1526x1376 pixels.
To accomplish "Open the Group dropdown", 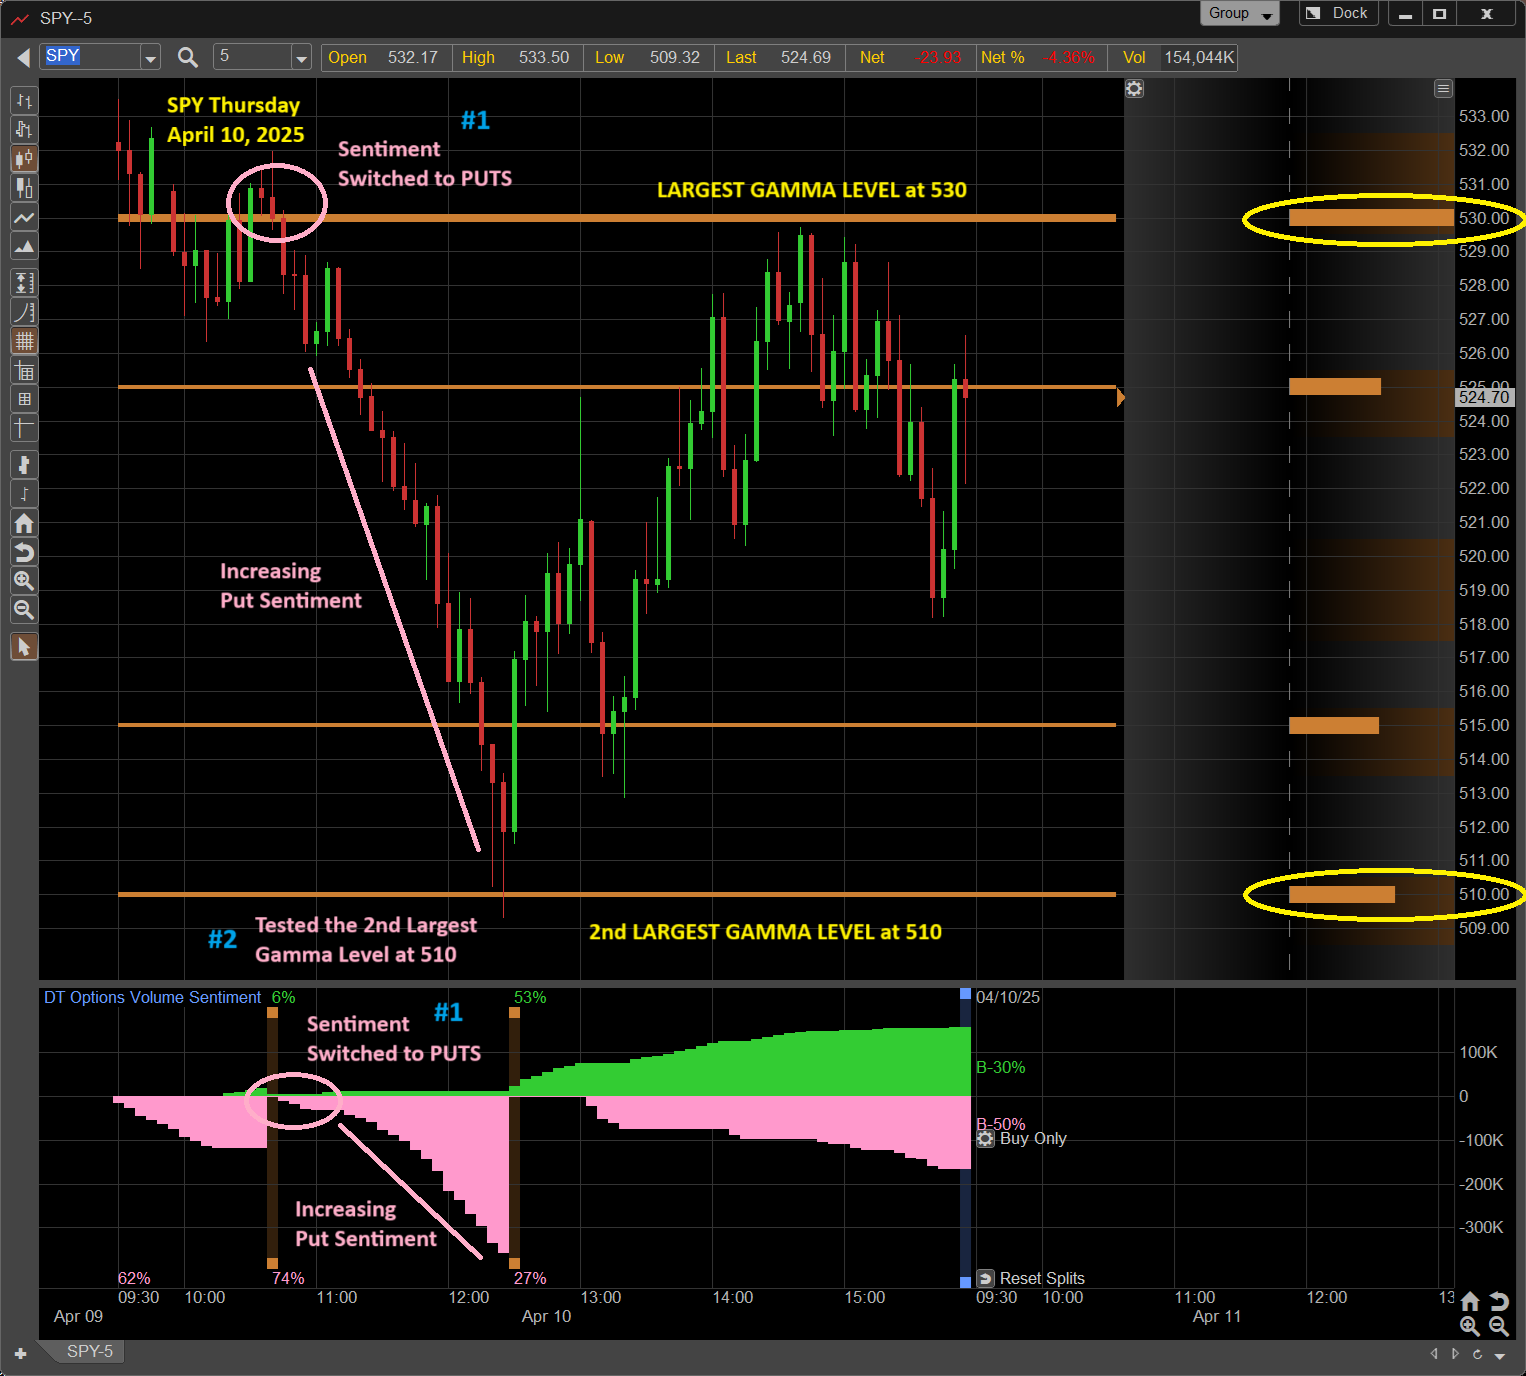I will tap(1239, 13).
